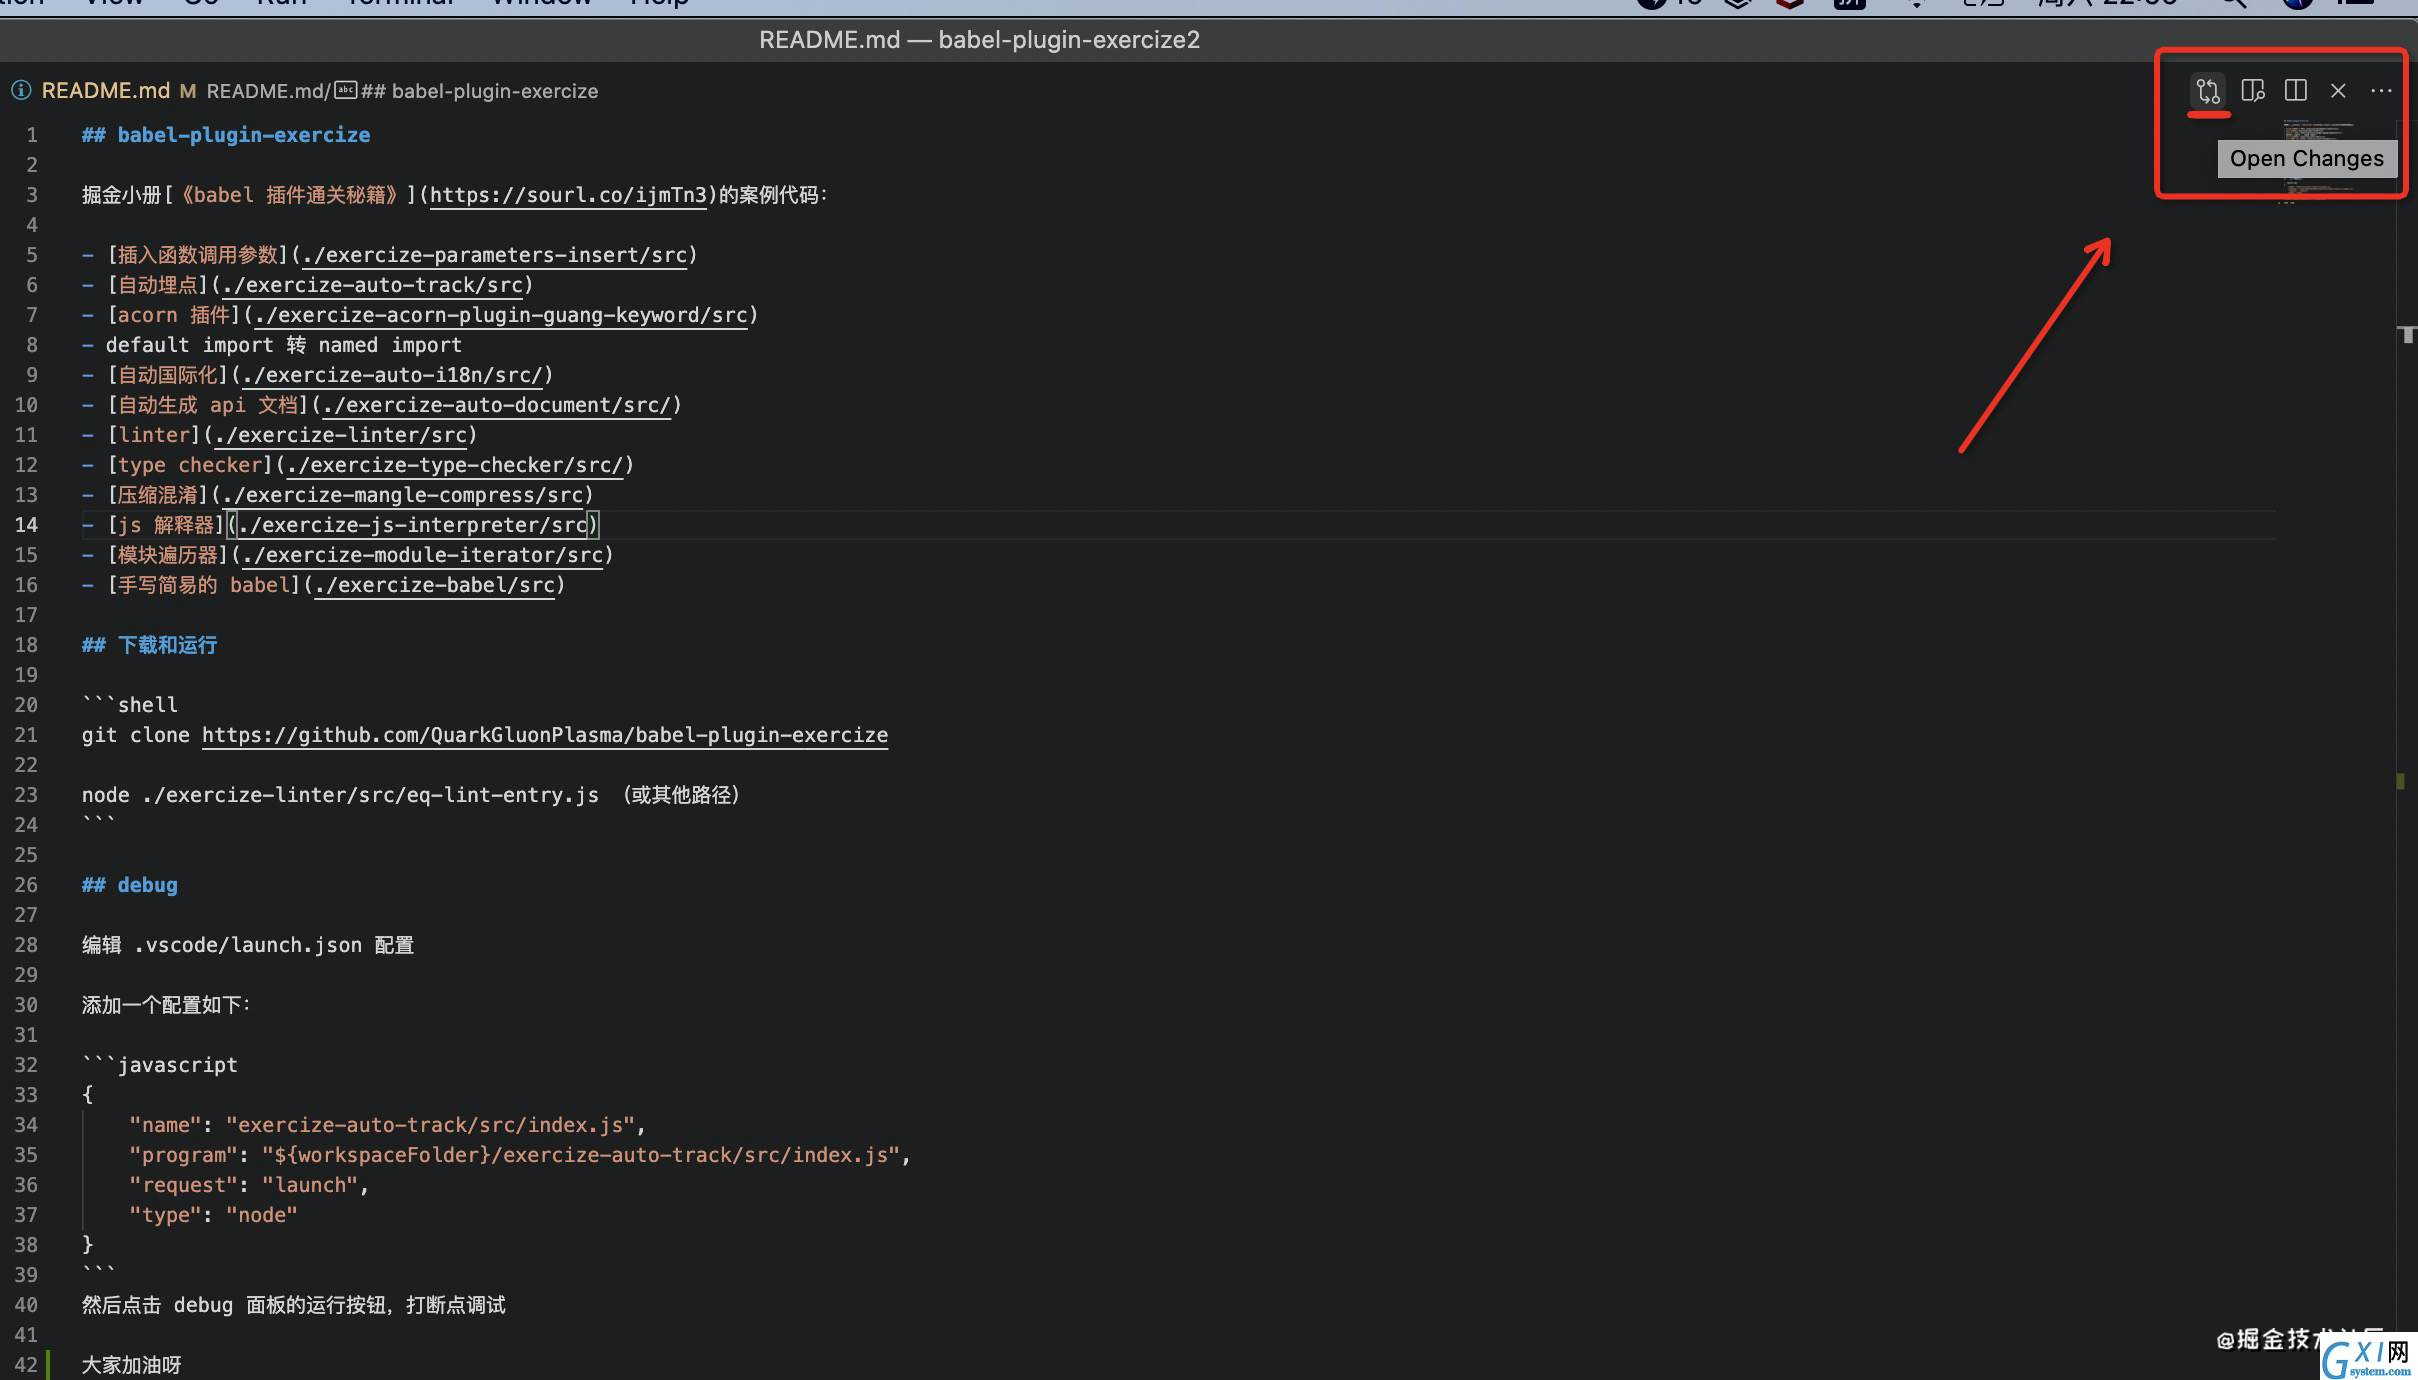
Task: Follow the https://sourl.co/ijmTn3 link
Action: pos(568,195)
